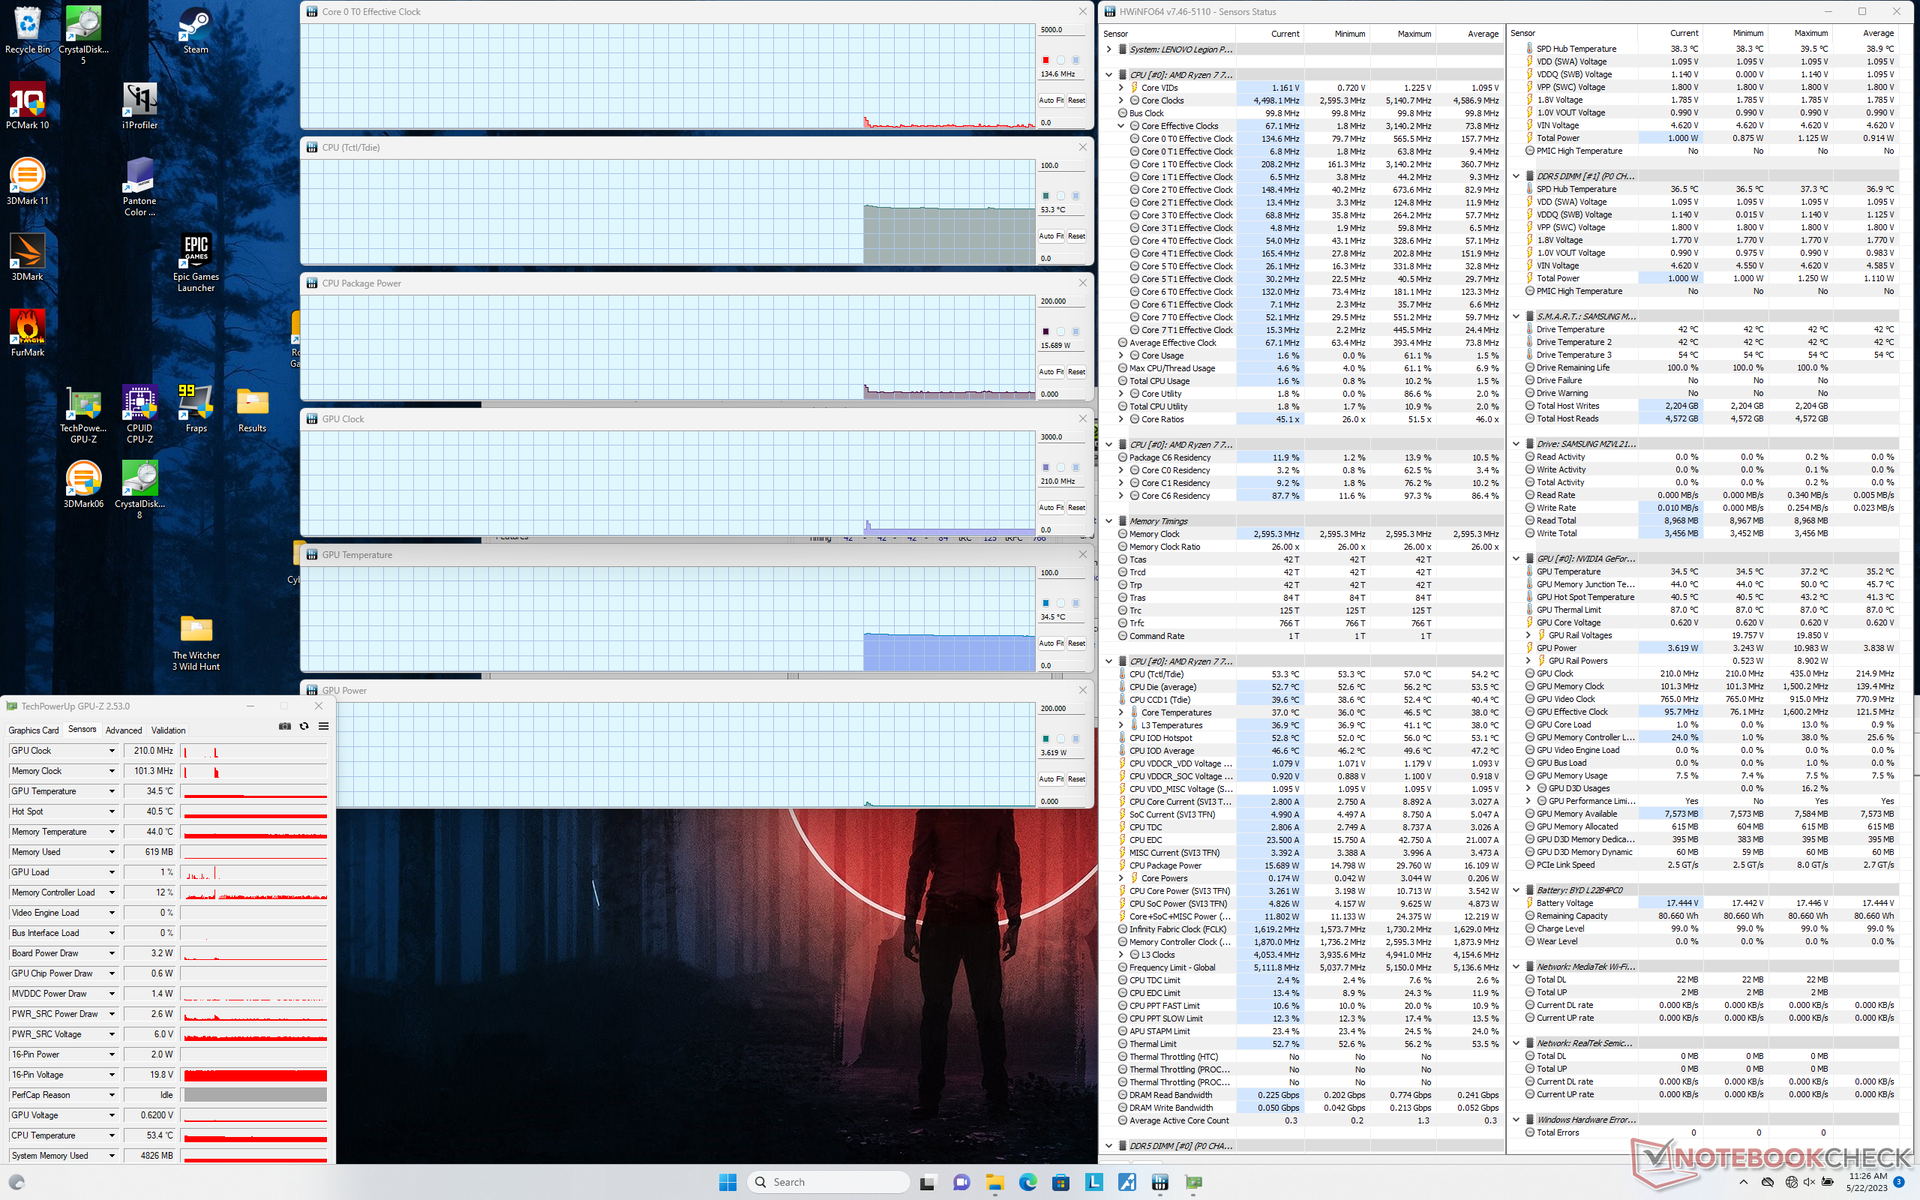
Task: Pick the green line color in CPU (Tctl/Tdie) graph
Action: pos(1046,196)
